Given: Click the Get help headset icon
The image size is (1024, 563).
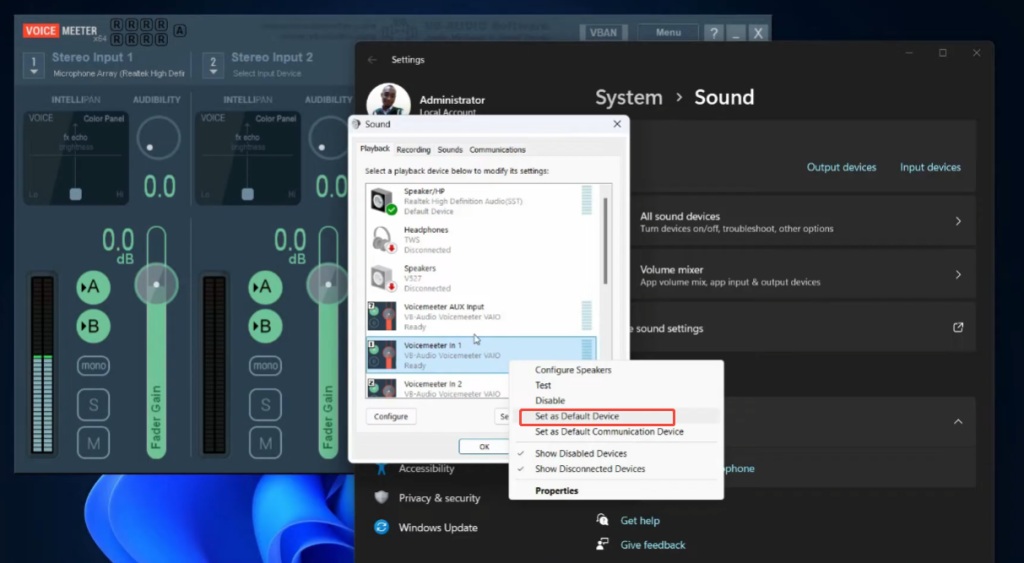Looking at the screenshot, I should click(x=602, y=520).
